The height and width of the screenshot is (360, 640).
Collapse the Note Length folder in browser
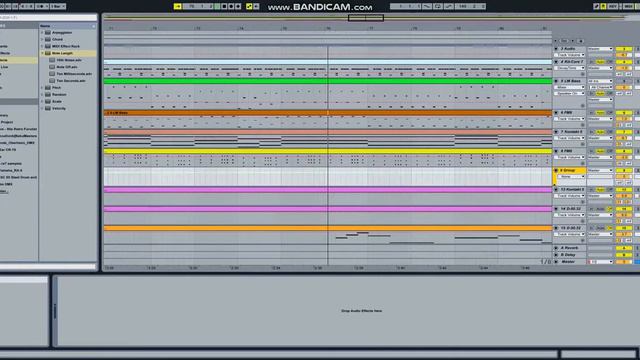[x=42, y=53]
